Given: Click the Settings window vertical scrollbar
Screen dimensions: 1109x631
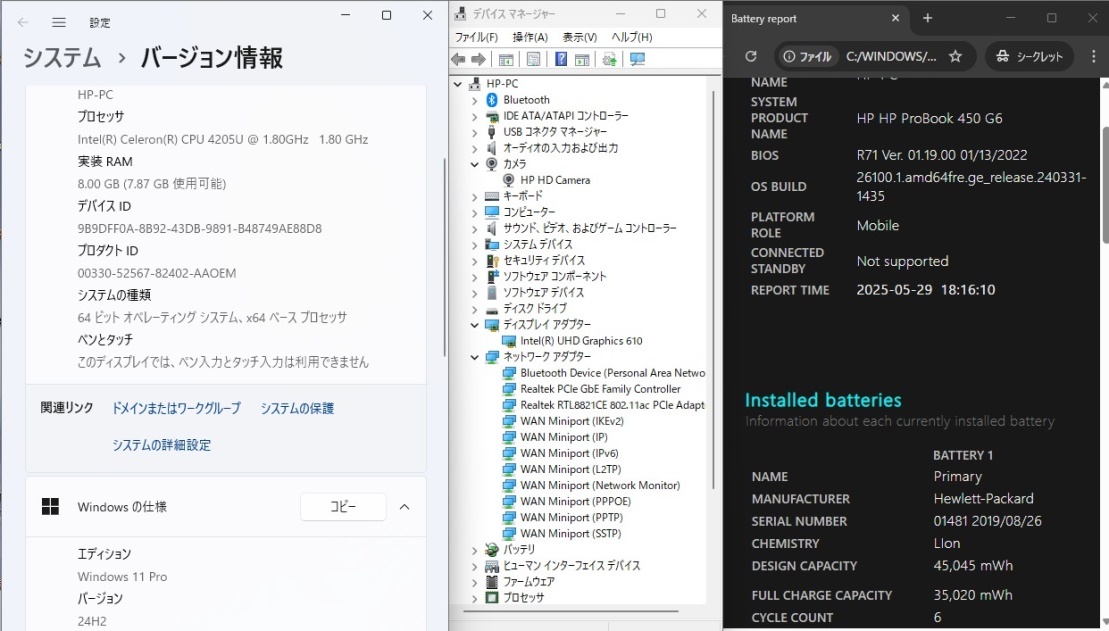Looking at the screenshot, I should coord(444,257).
